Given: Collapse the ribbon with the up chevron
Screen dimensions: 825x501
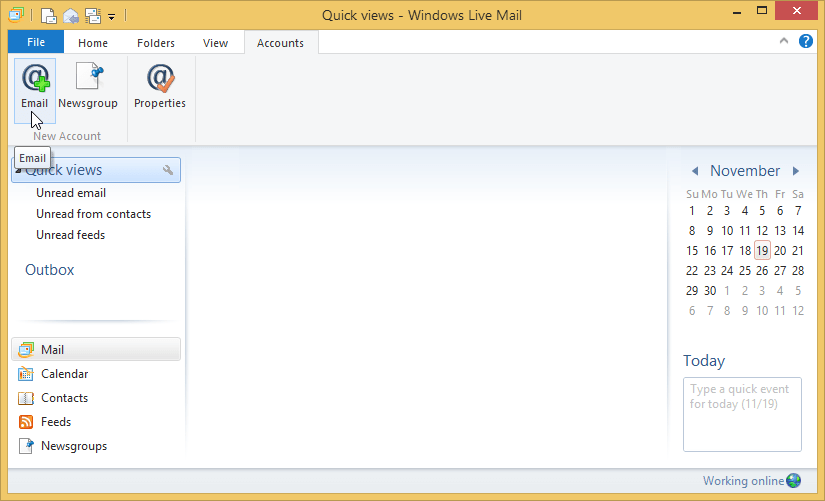Looking at the screenshot, I should 784,41.
